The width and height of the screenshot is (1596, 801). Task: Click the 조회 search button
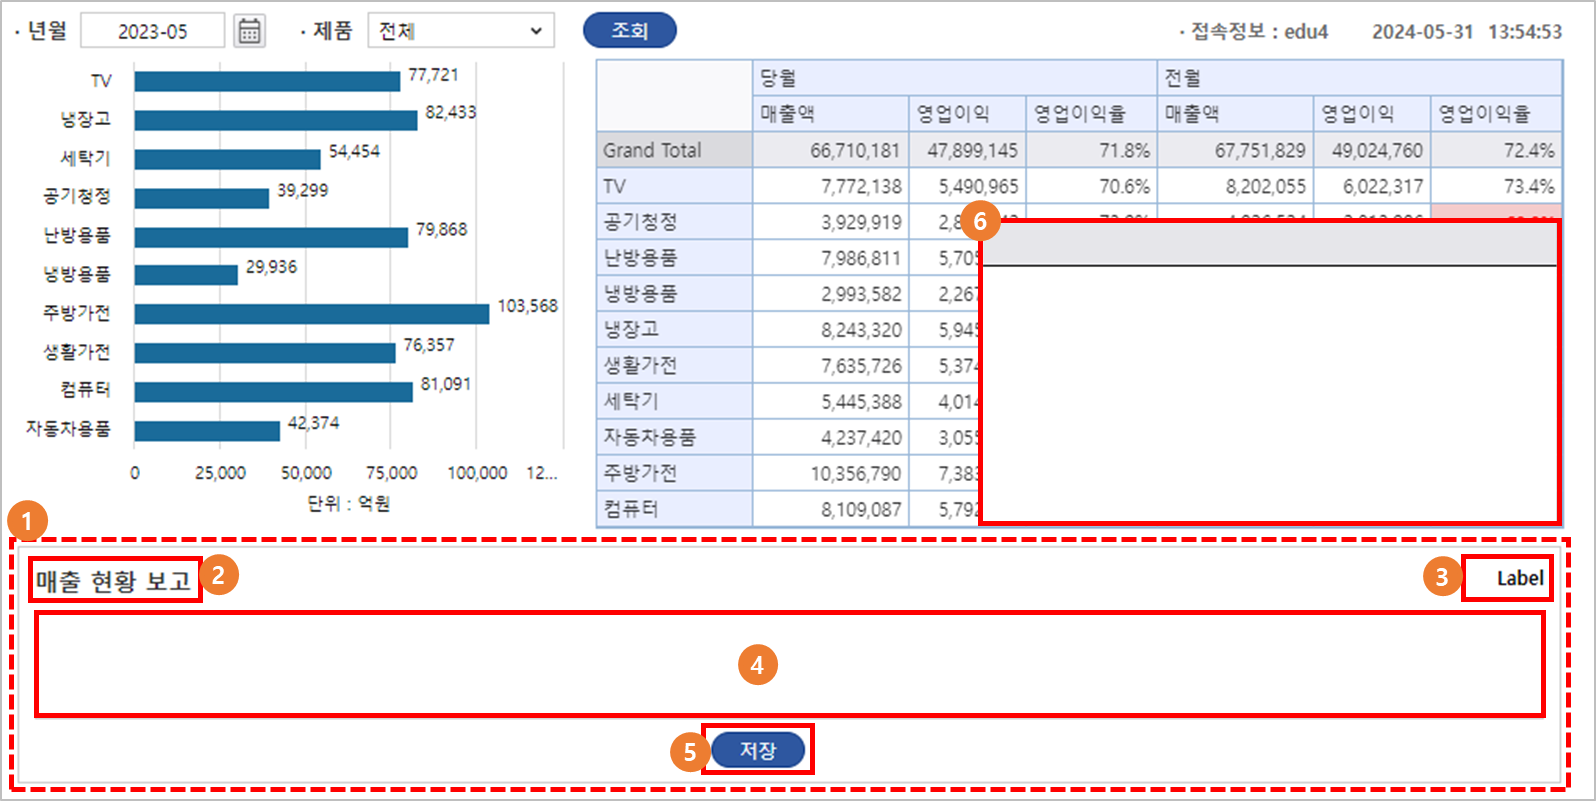630,30
